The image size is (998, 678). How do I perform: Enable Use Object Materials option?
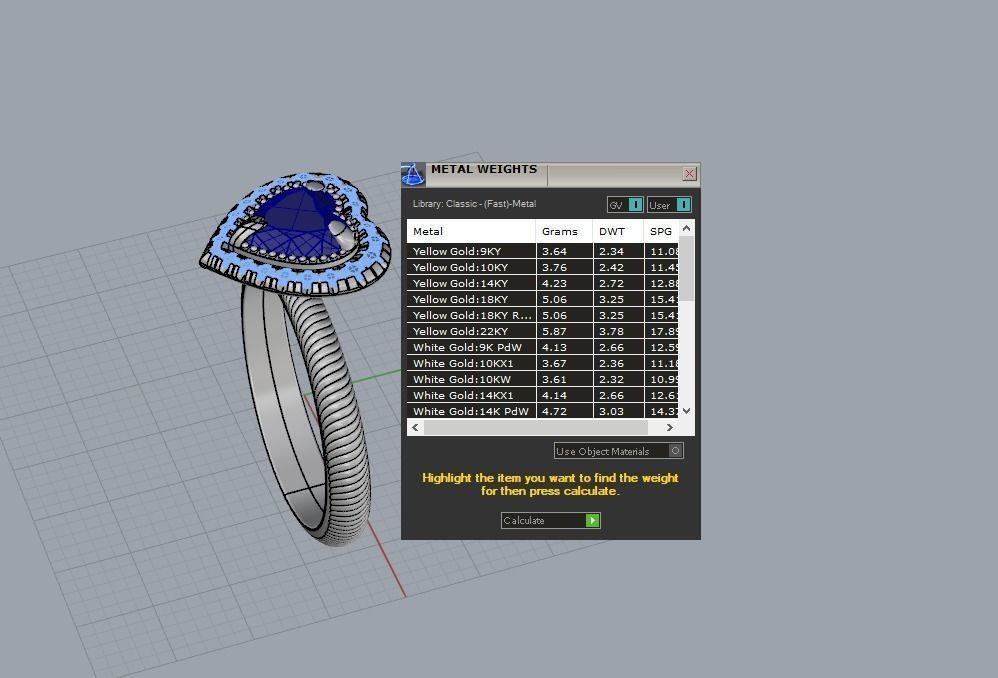pyautogui.click(x=675, y=451)
